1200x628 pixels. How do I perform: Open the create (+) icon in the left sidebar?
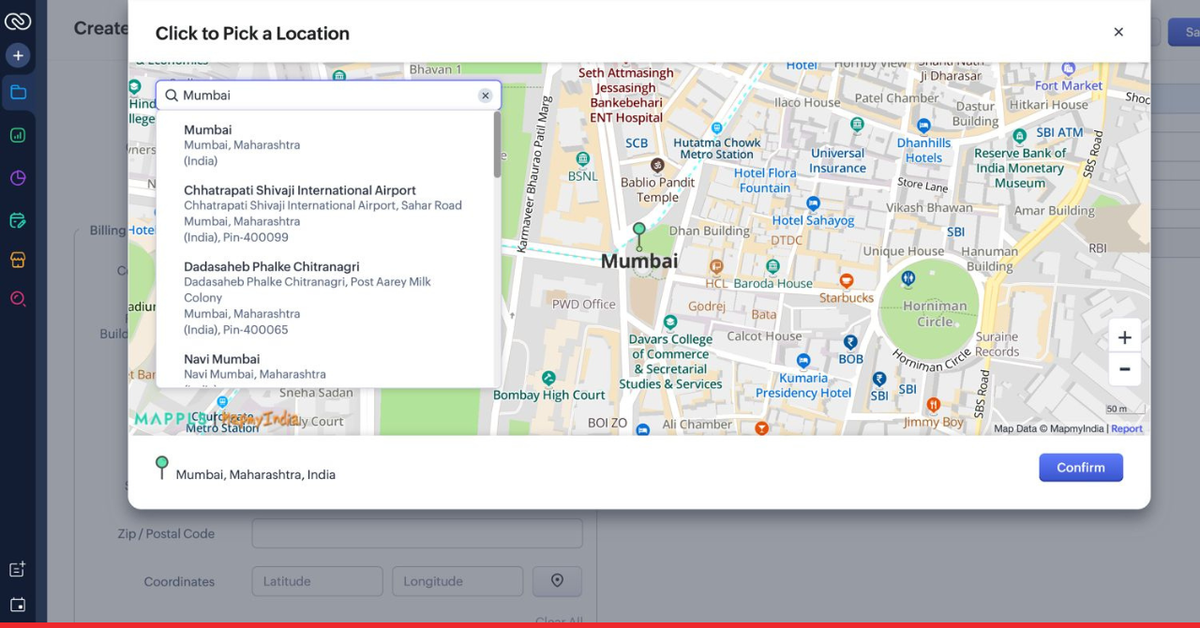coord(18,55)
